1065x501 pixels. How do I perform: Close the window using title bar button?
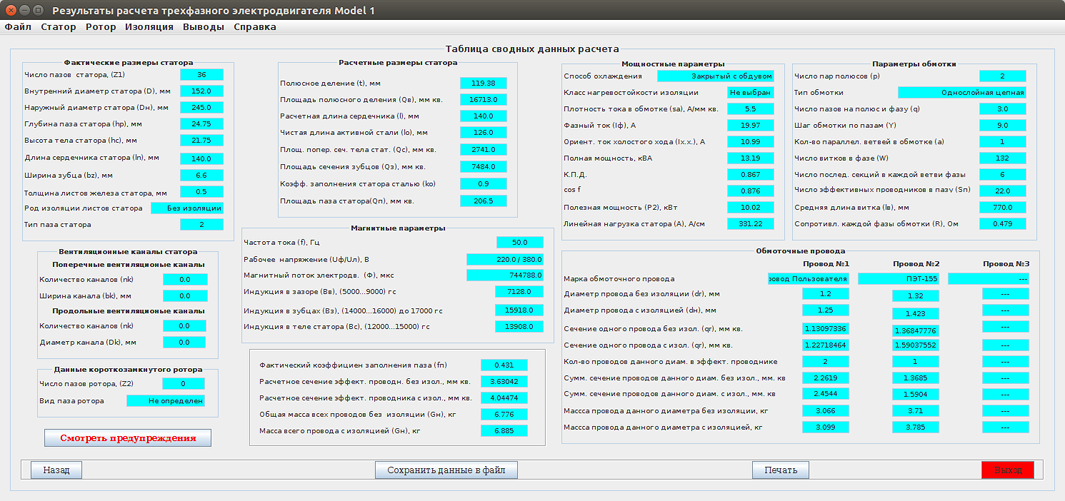coord(10,9)
